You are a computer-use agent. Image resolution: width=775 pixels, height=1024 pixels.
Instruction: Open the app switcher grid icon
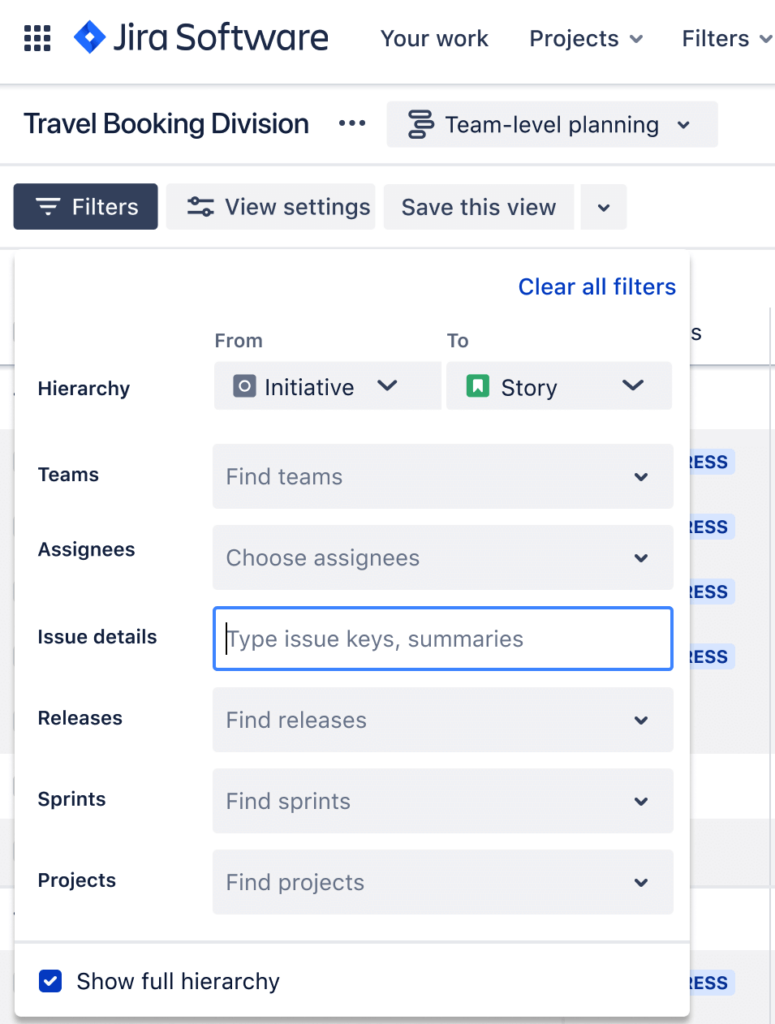tap(37, 38)
